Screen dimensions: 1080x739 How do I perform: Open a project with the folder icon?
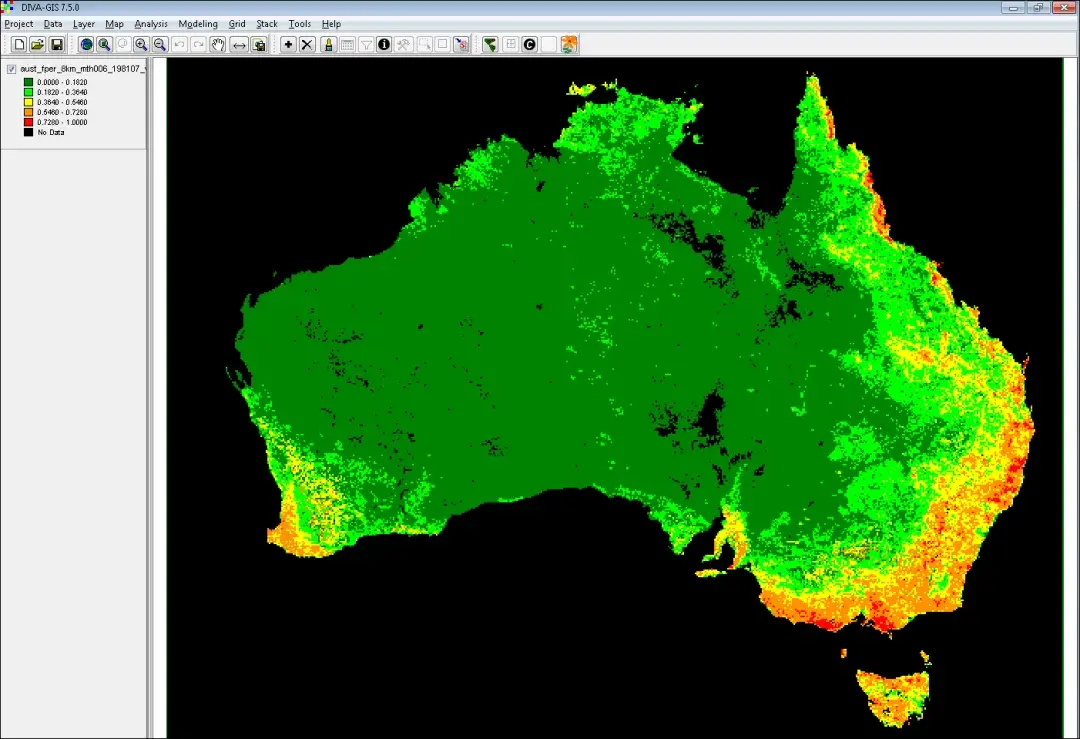tap(37, 45)
